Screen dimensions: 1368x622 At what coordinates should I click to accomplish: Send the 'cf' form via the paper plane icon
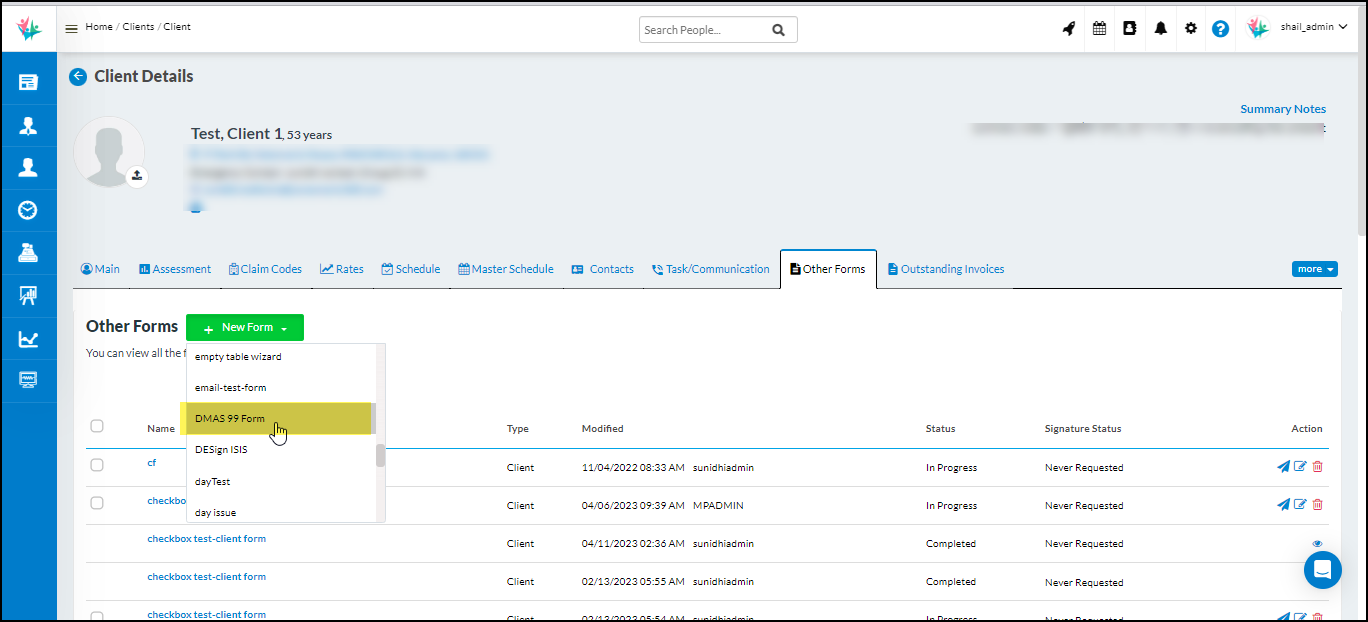(x=1283, y=466)
